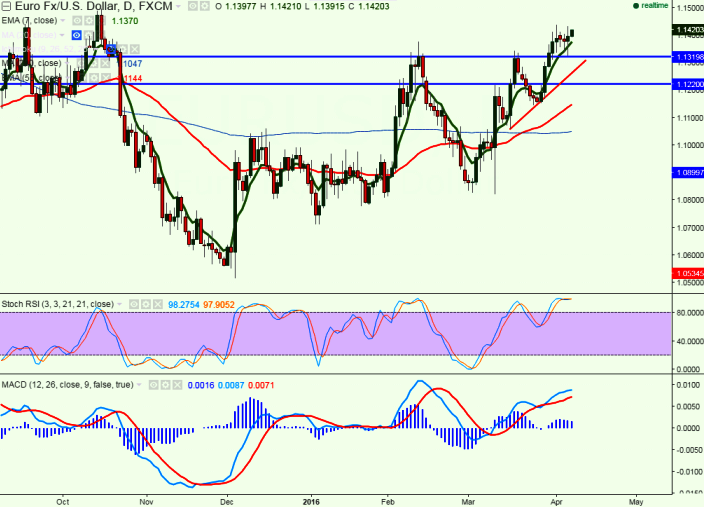Open MA (200, close) dropdown arrow
Screen dimensions: 704x509
point(68,64)
